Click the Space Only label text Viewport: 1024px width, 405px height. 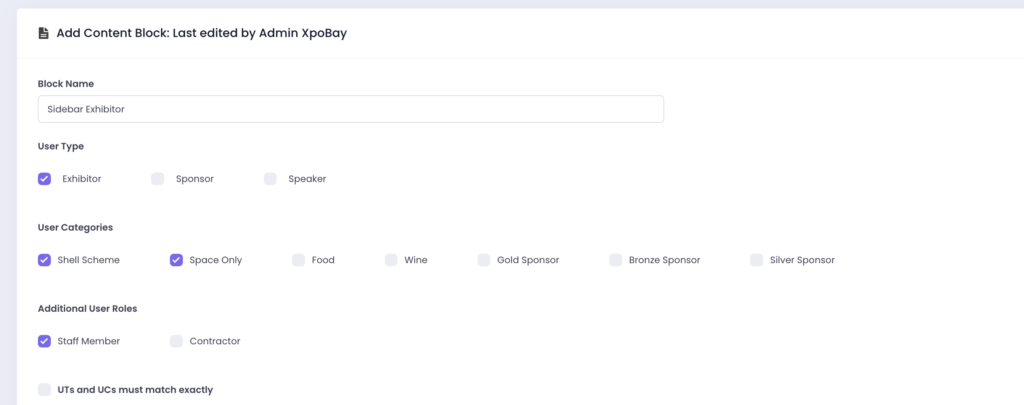tap(215, 260)
